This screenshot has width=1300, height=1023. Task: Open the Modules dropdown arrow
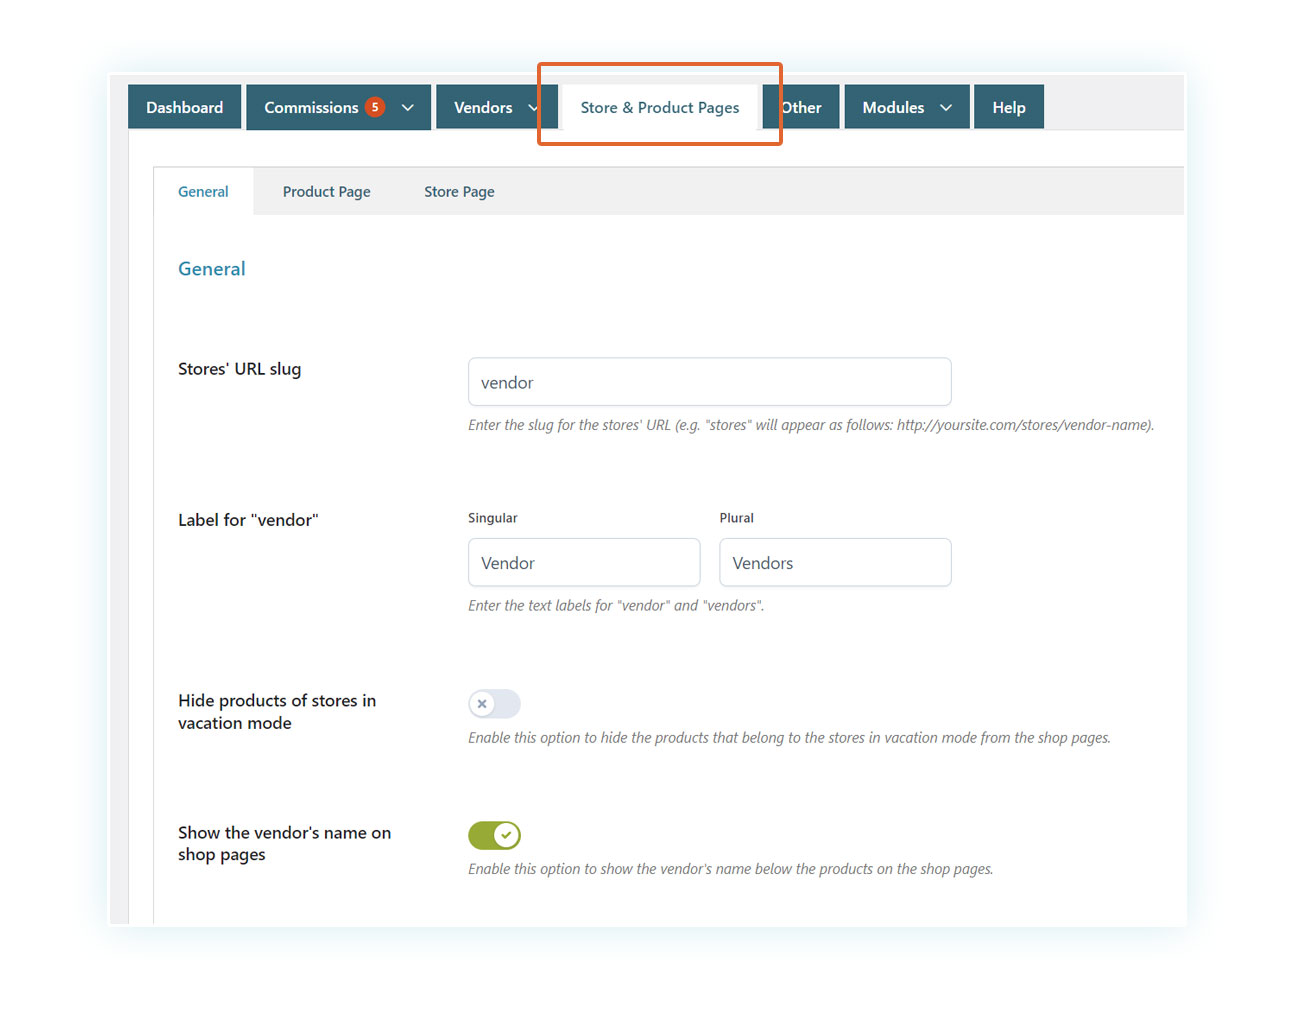pos(945,108)
